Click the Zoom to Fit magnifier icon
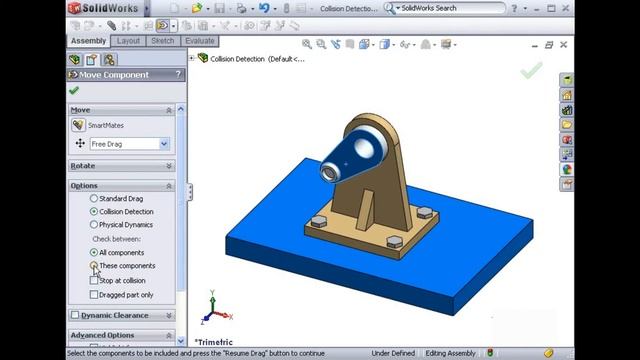The height and width of the screenshot is (360, 640). point(307,44)
